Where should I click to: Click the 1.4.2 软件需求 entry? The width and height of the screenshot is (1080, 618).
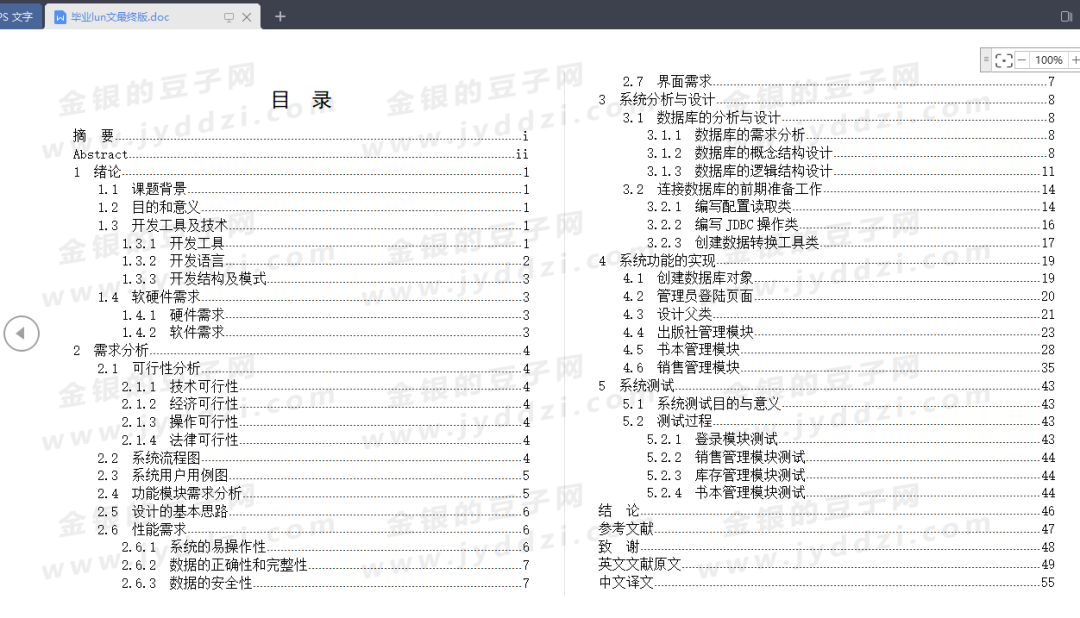pyautogui.click(x=325, y=332)
